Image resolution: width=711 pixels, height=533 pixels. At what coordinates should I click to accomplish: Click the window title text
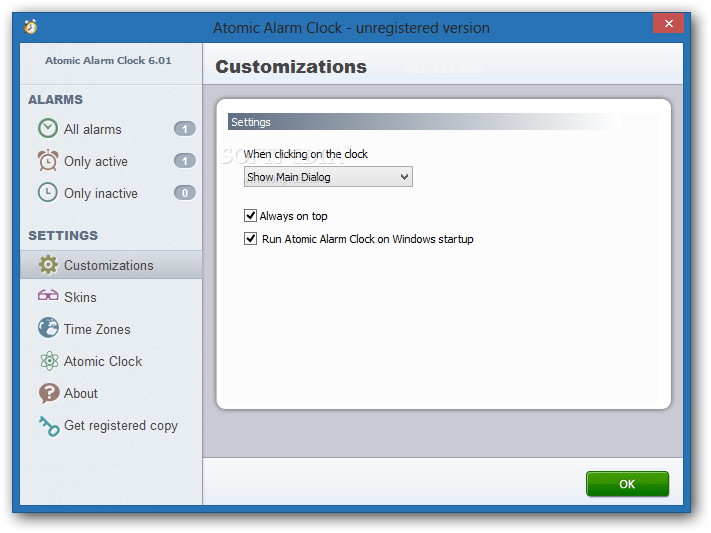[351, 28]
